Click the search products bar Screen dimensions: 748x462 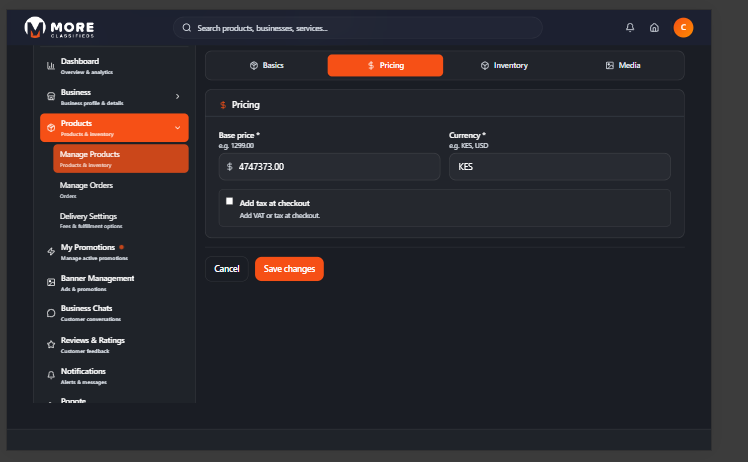(x=357, y=28)
